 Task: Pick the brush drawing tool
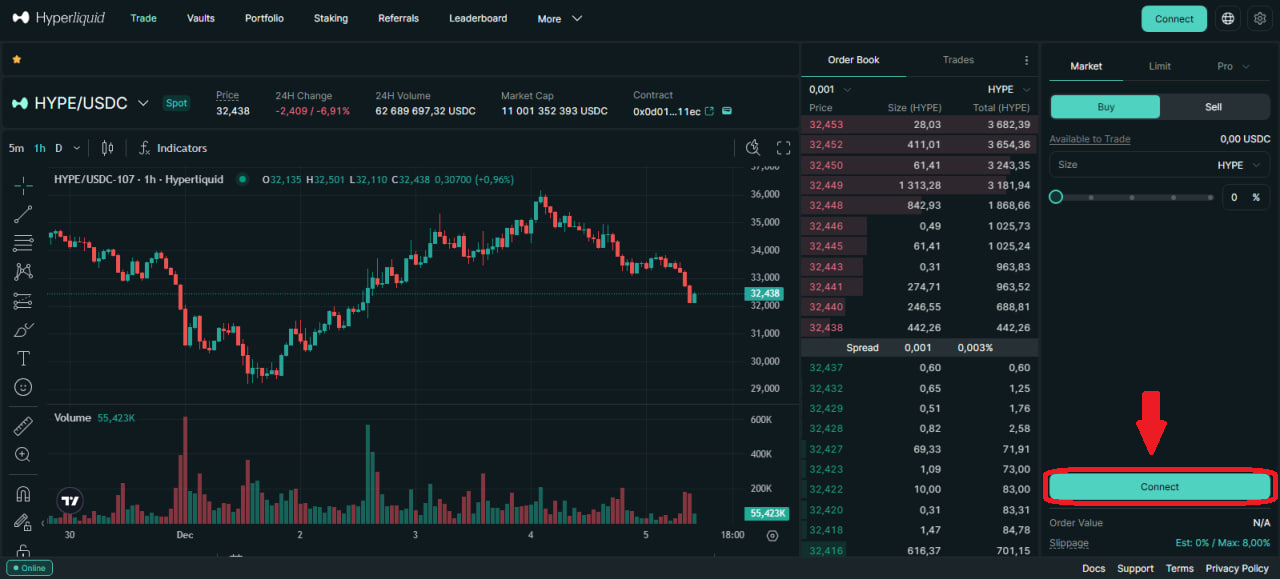(x=23, y=329)
